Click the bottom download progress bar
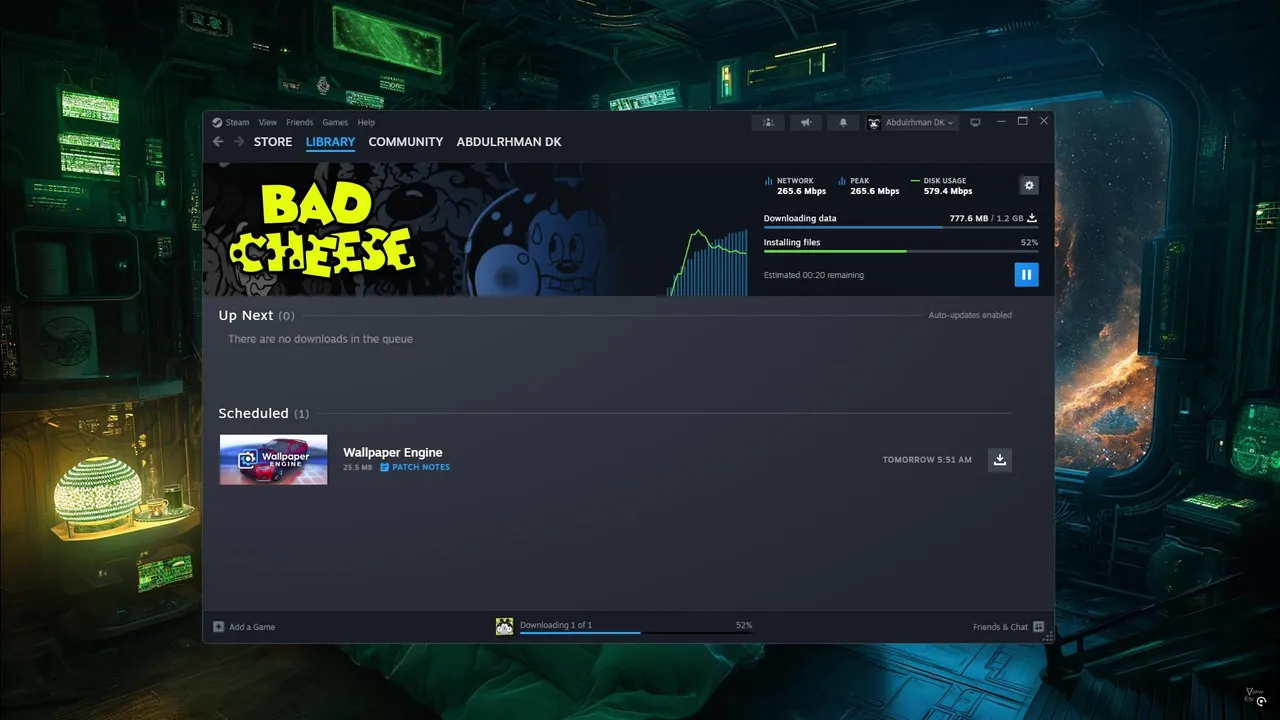 pos(636,632)
